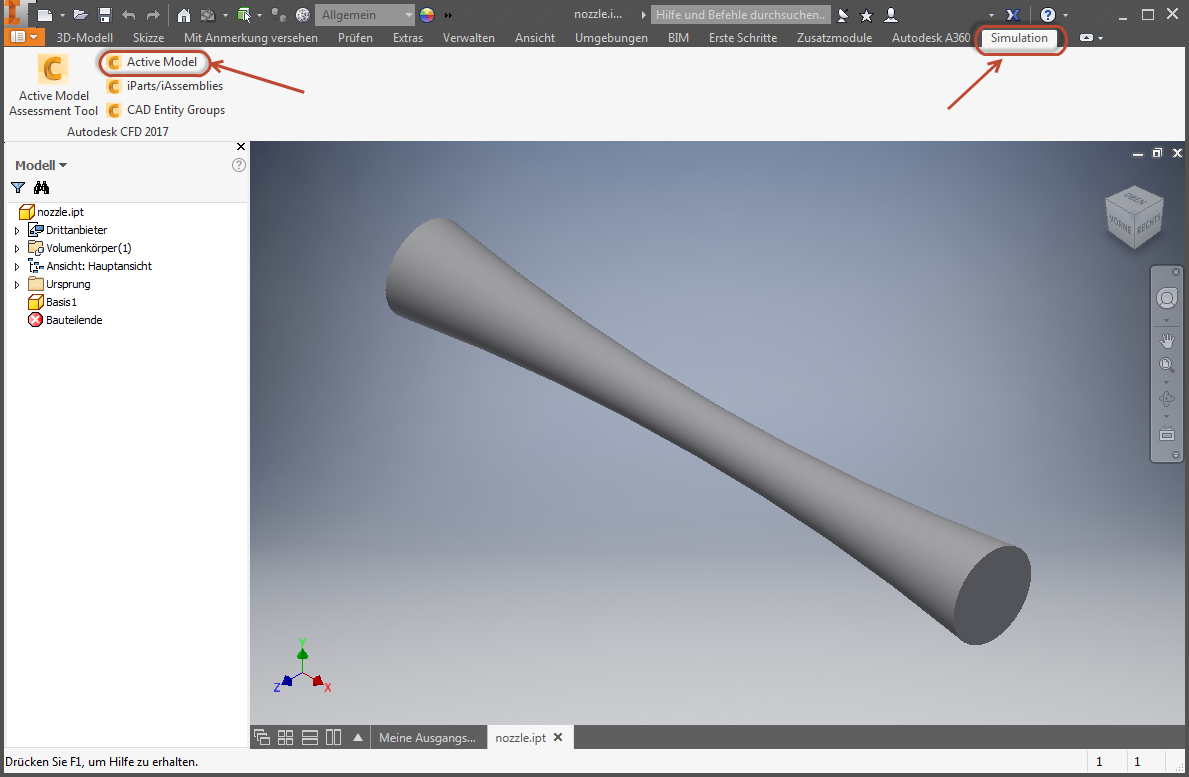Open the new file dropdown arrow
This screenshot has width=1189, height=777.
(x=62, y=15)
